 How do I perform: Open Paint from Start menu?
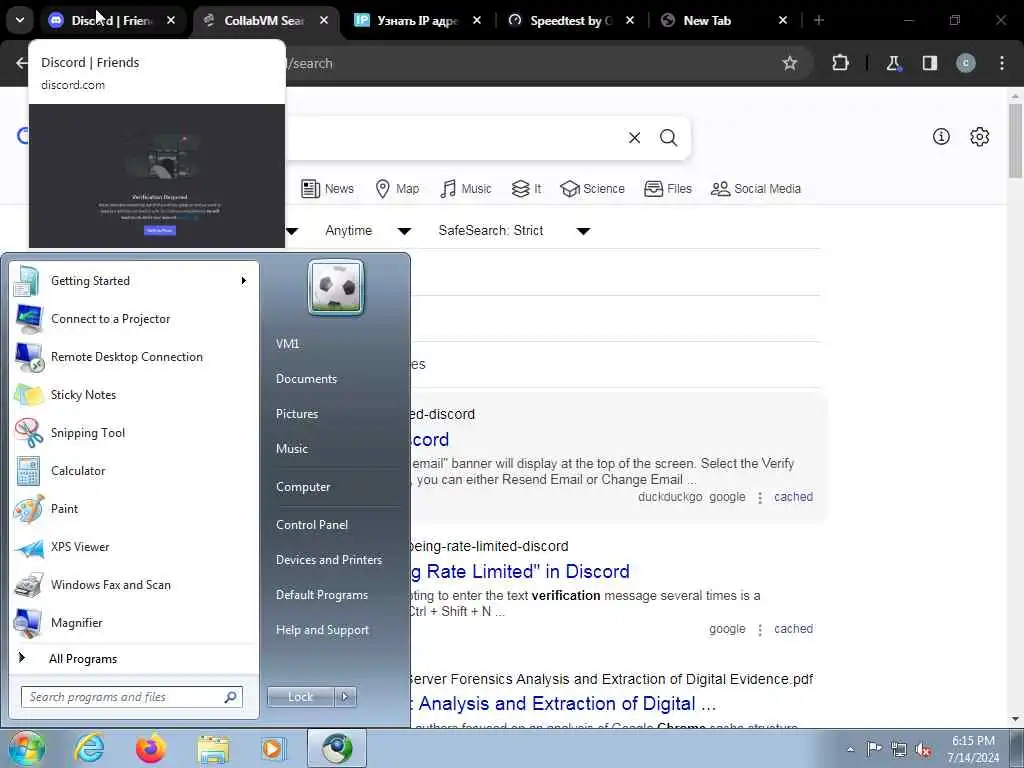click(x=134, y=509)
